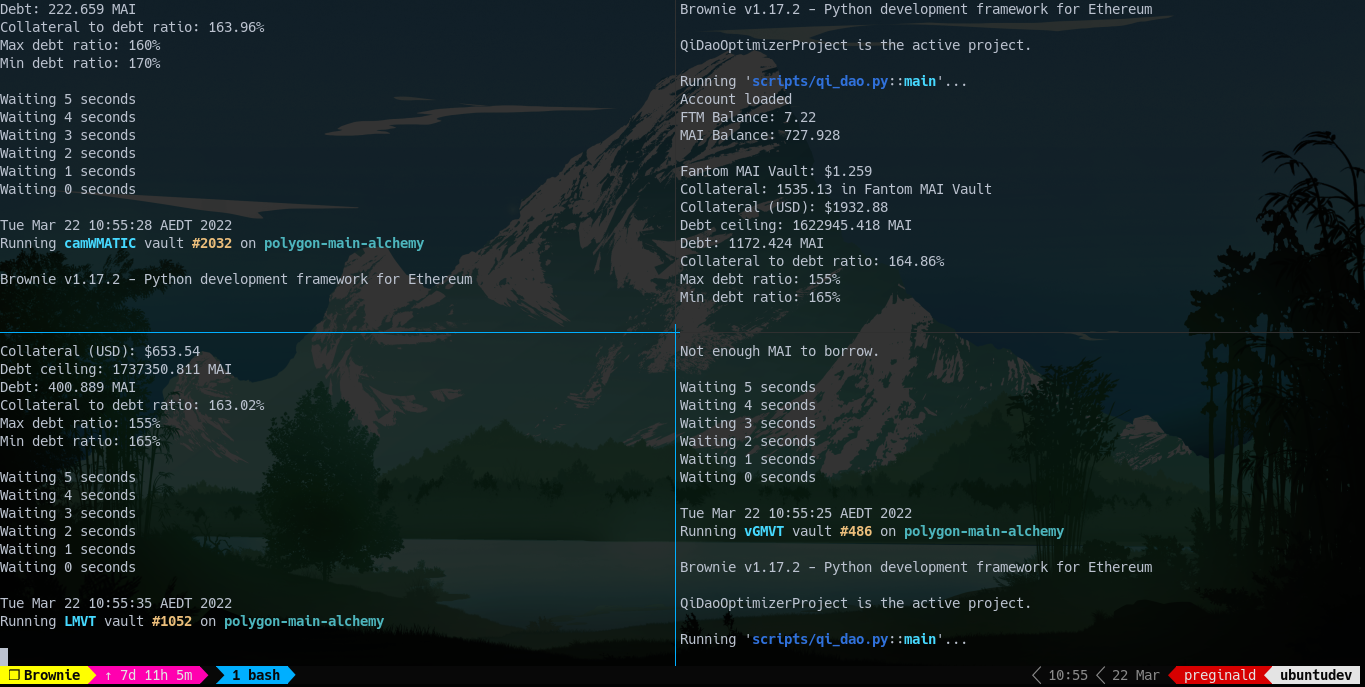Click the 'Max debt ratio: 160%' line
Image resolution: width=1365 pixels, height=687 pixels.
pos(80,45)
